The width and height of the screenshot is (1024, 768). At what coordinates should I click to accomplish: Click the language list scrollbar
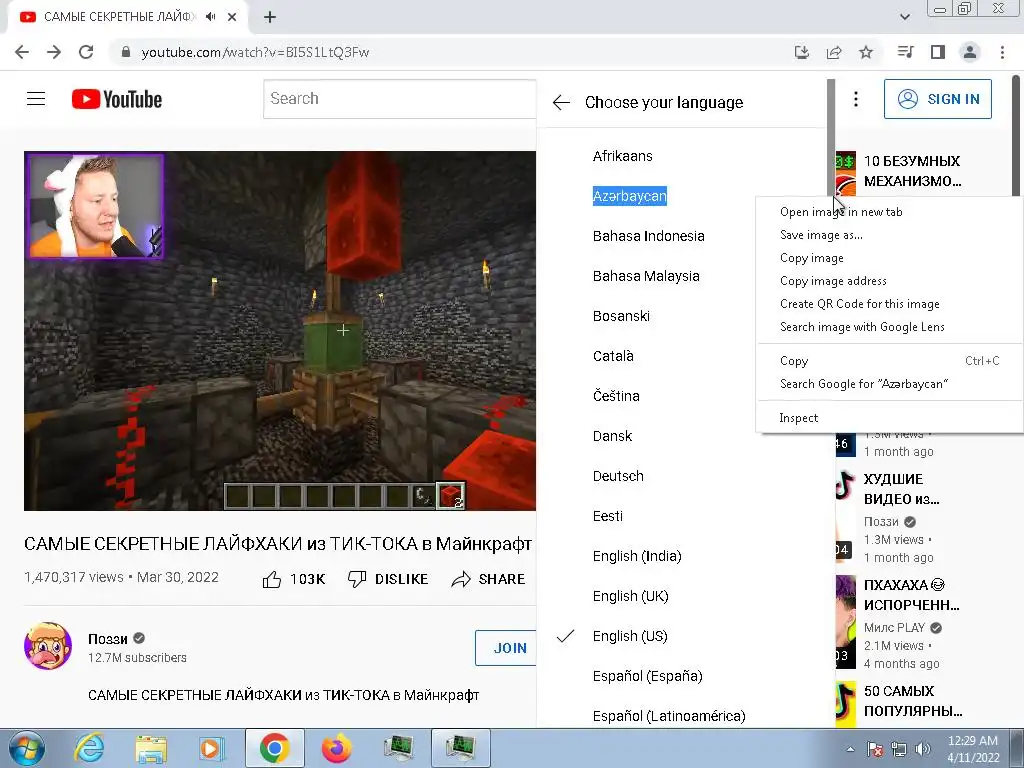tap(831, 137)
